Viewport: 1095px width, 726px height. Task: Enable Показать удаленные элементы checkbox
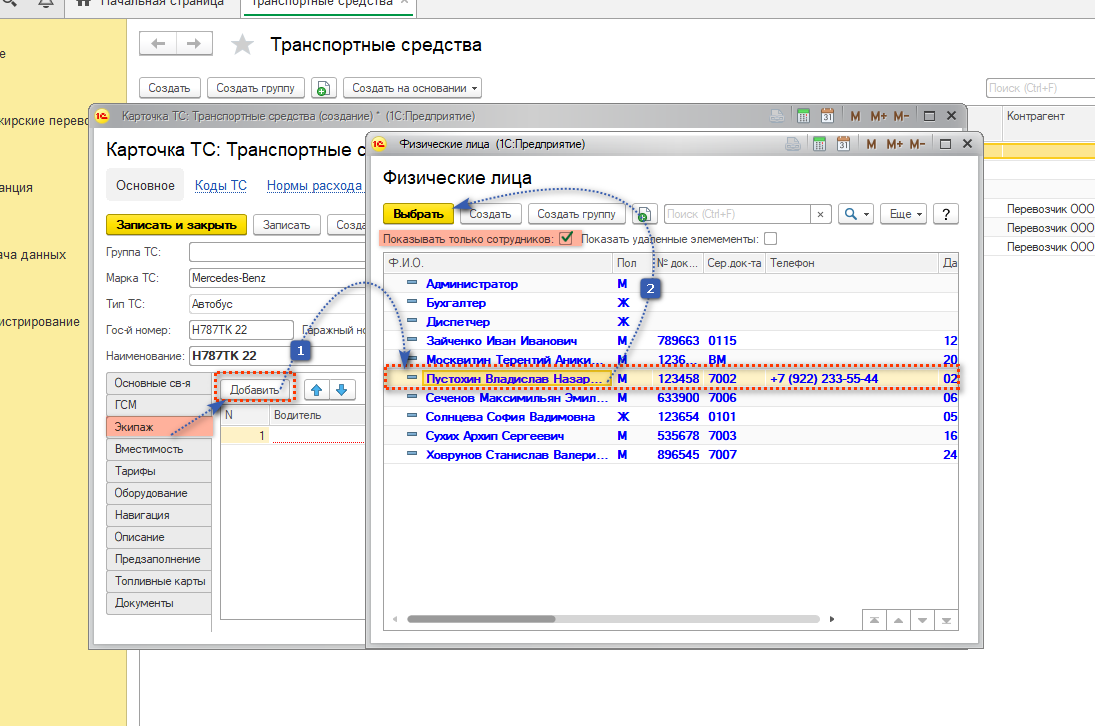[x=770, y=239]
